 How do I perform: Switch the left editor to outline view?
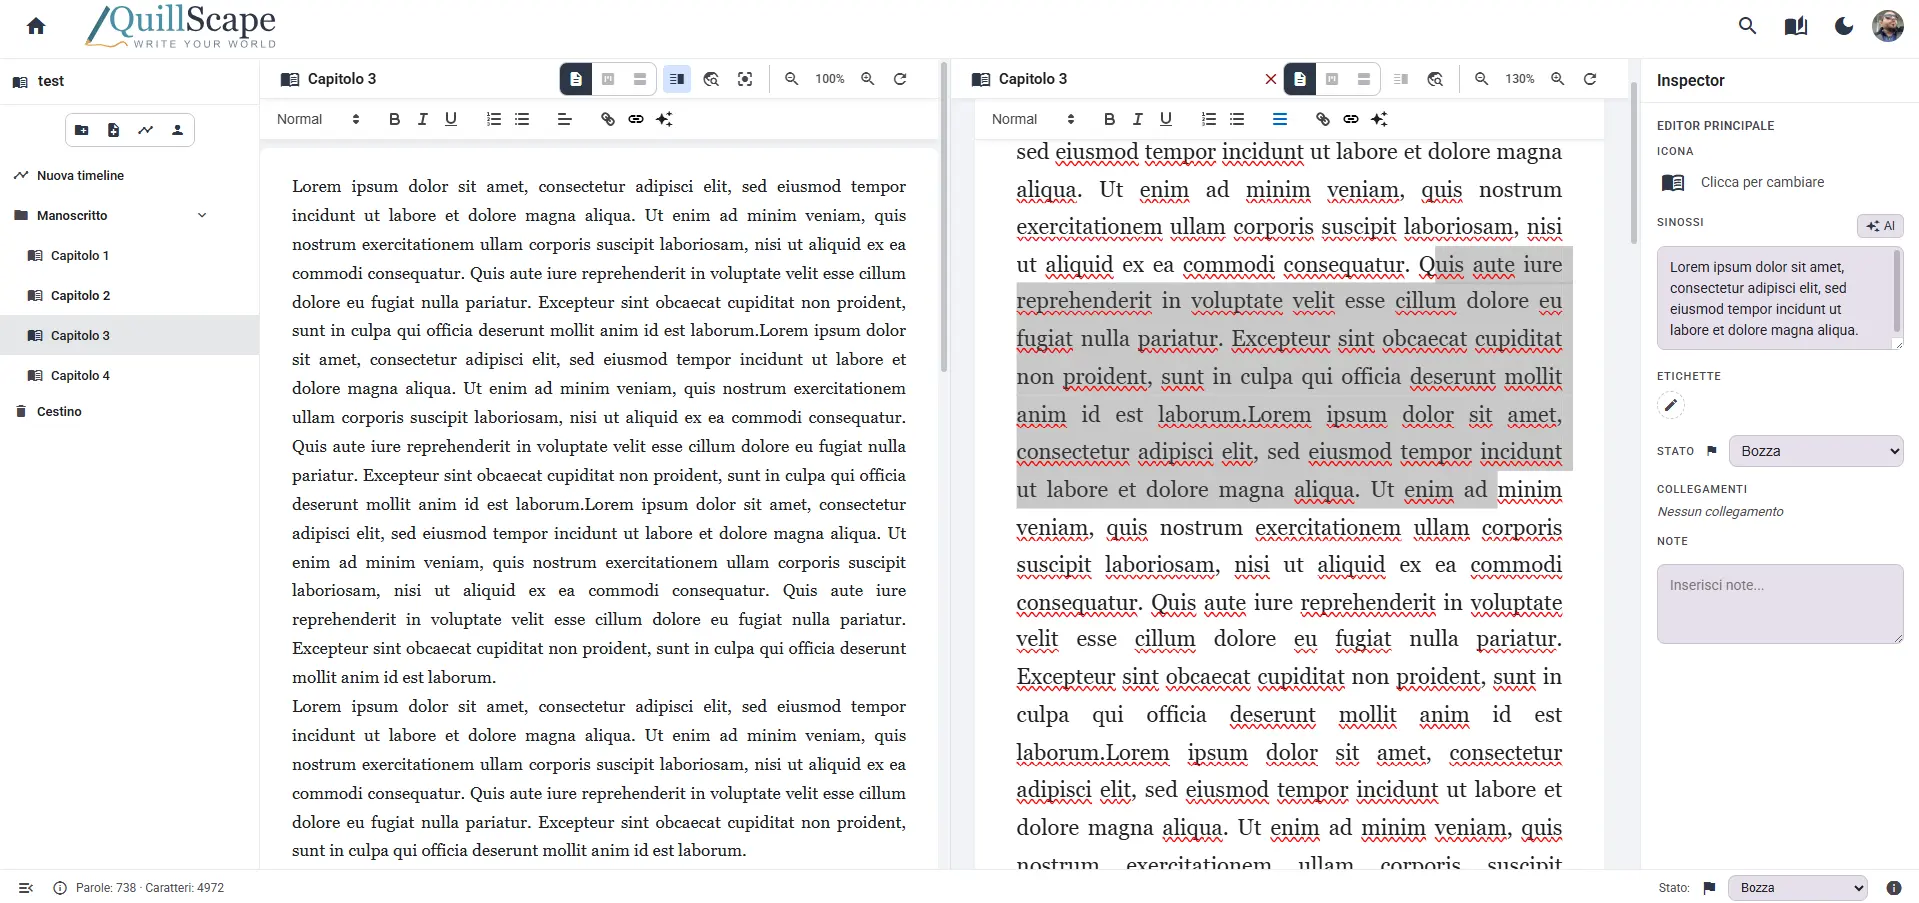(x=640, y=79)
